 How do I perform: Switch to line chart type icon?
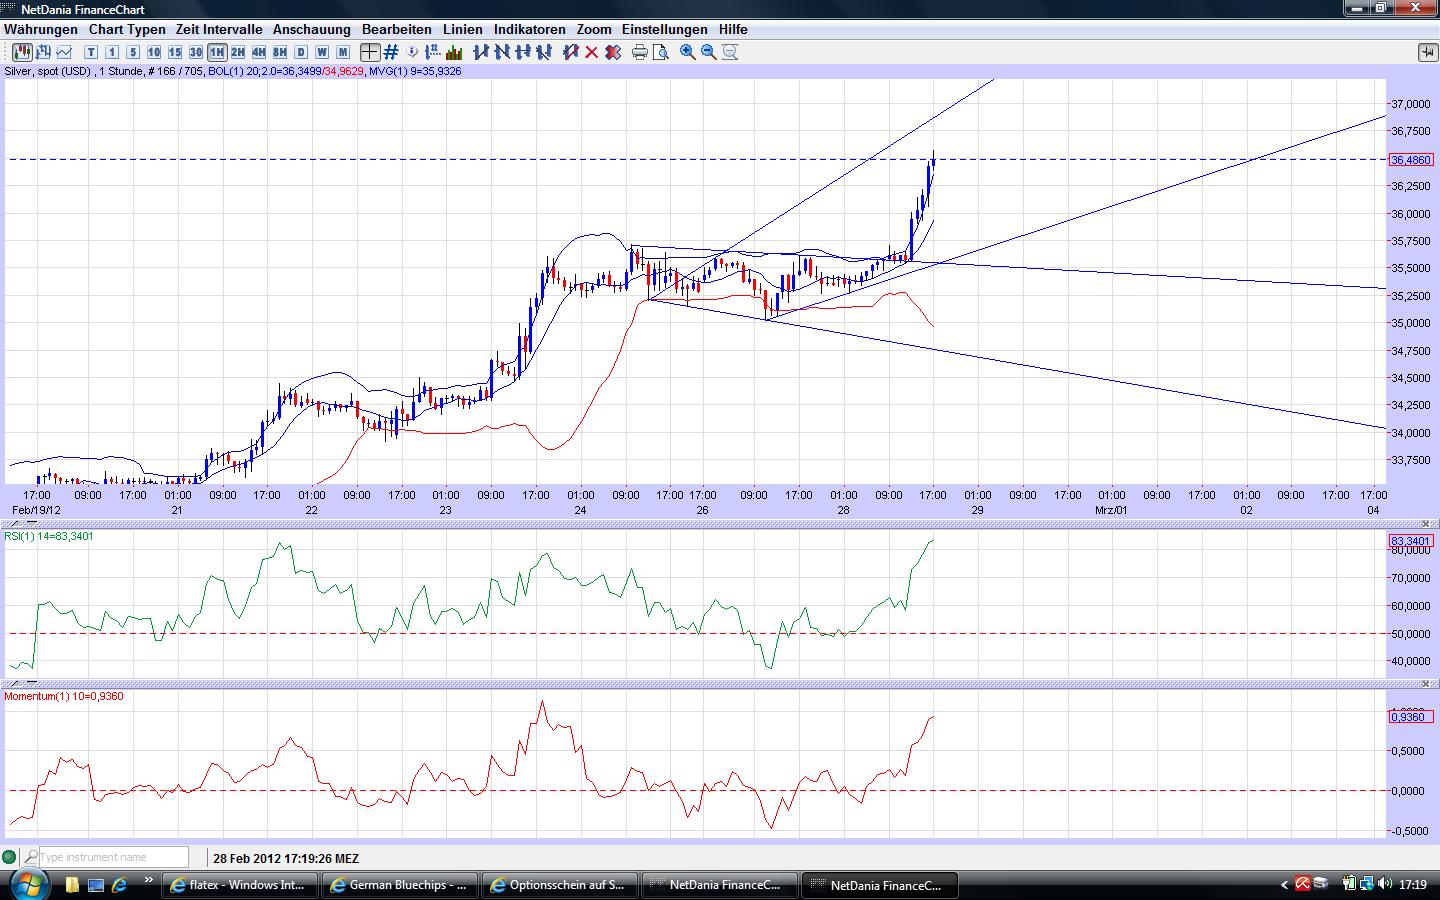click(65, 52)
